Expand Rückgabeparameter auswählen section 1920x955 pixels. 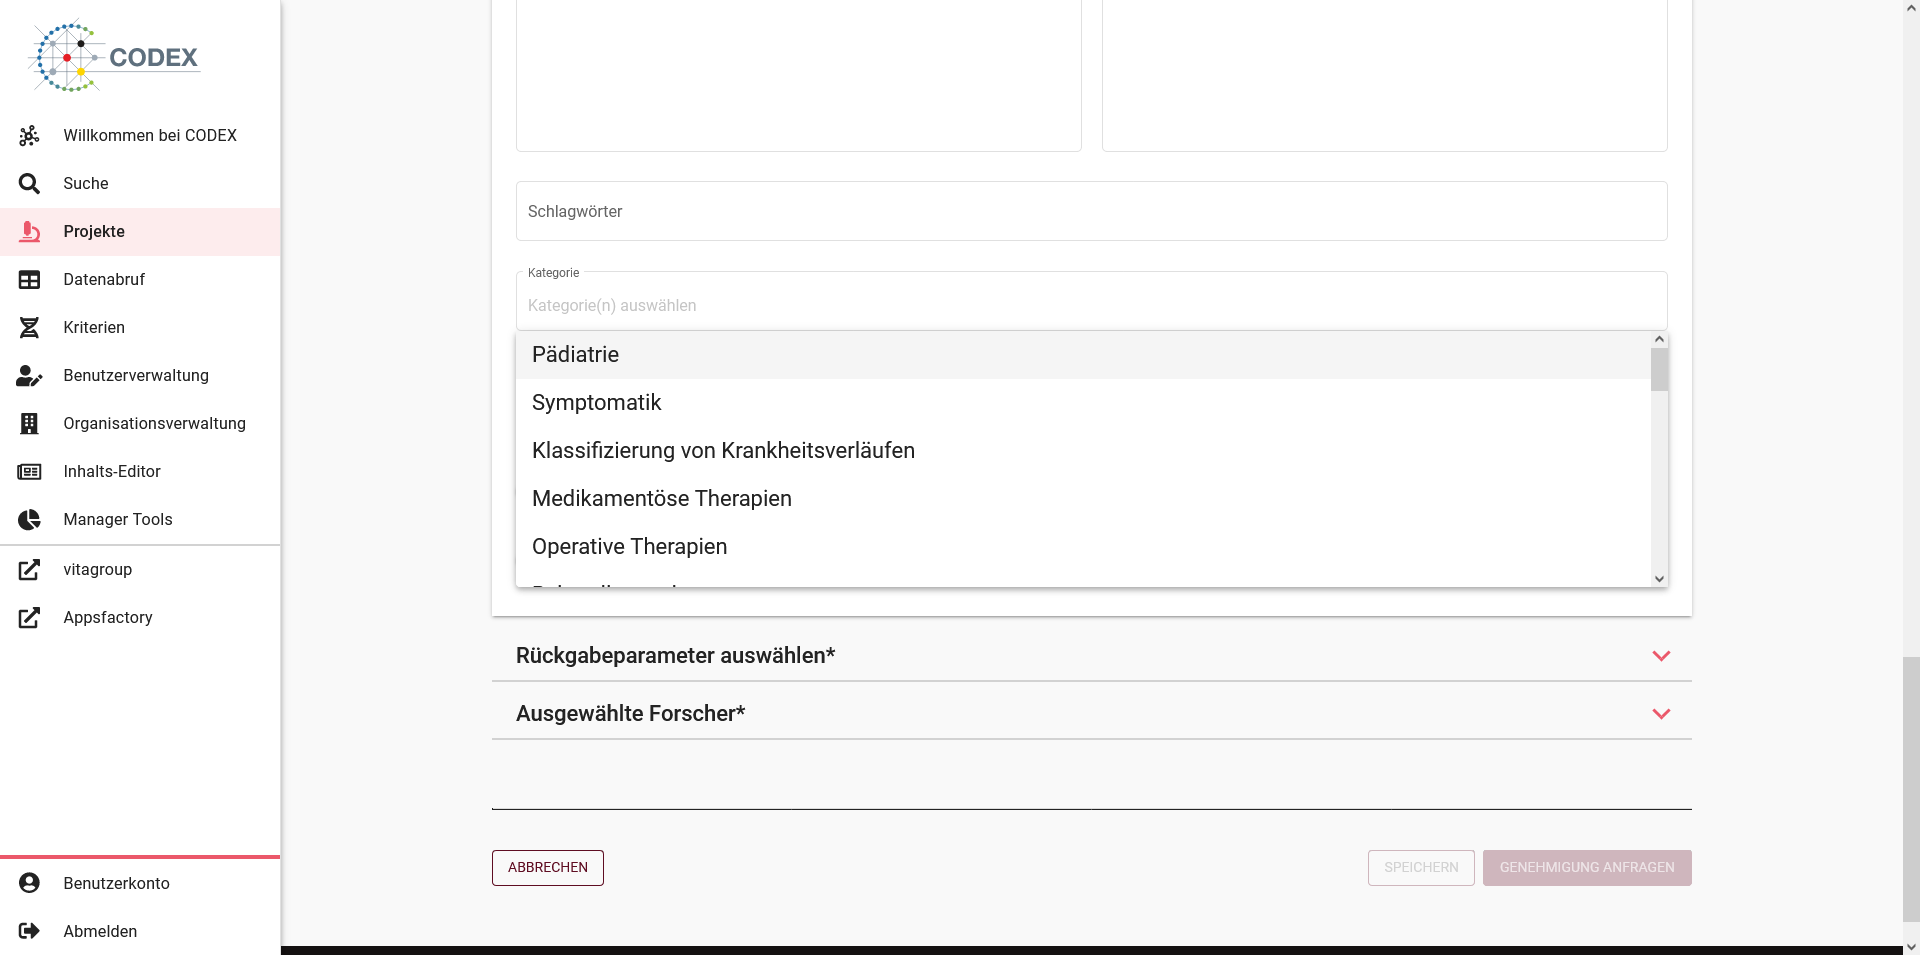tap(1091, 656)
